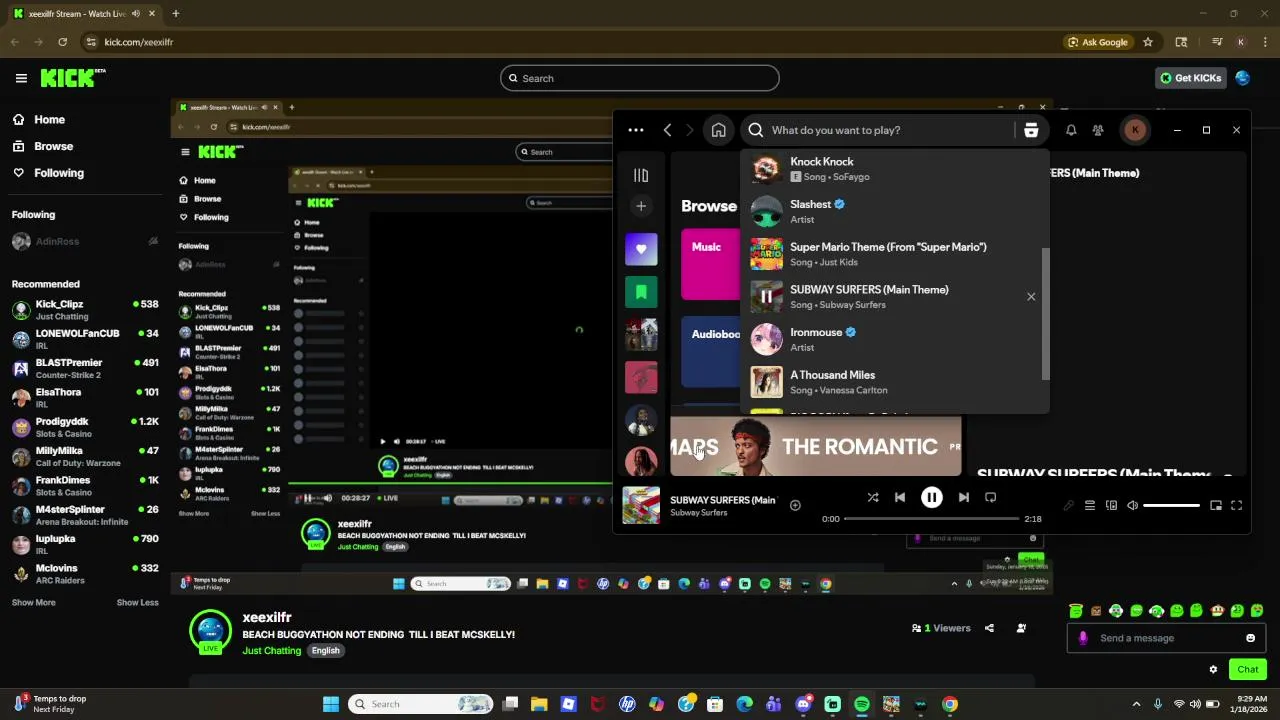Open Connect to a device in Spotify
1280x720 pixels.
1111,506
